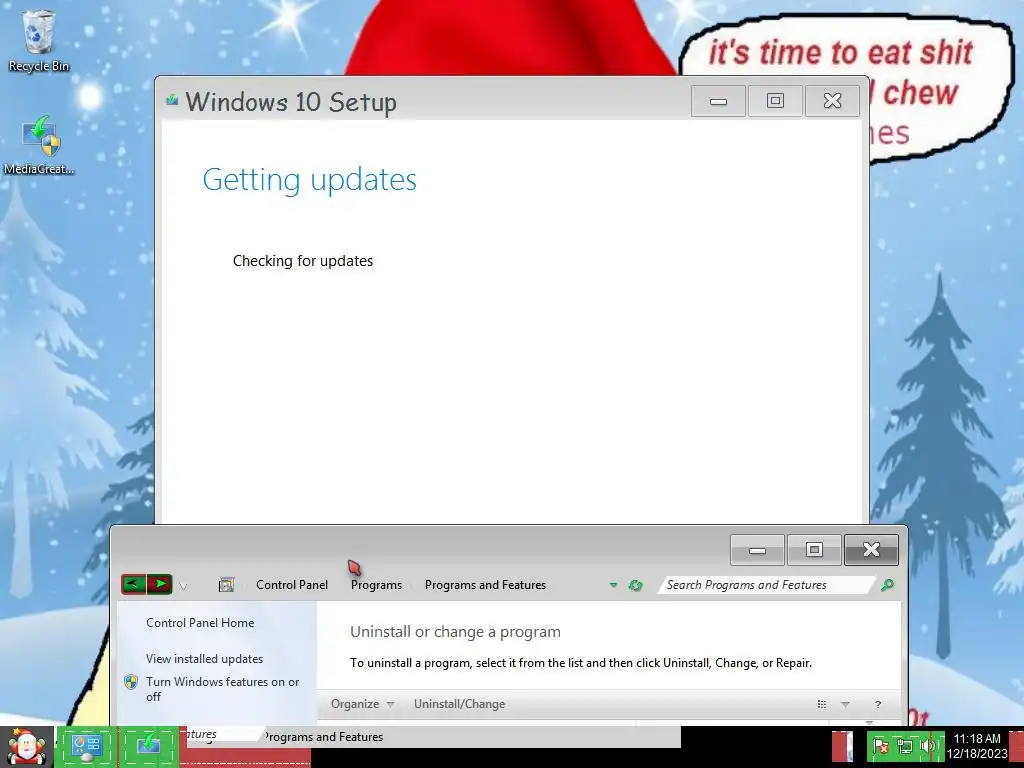The width and height of the screenshot is (1024, 768).
Task: Maximize the Windows 10 Setup window
Action: (x=775, y=101)
